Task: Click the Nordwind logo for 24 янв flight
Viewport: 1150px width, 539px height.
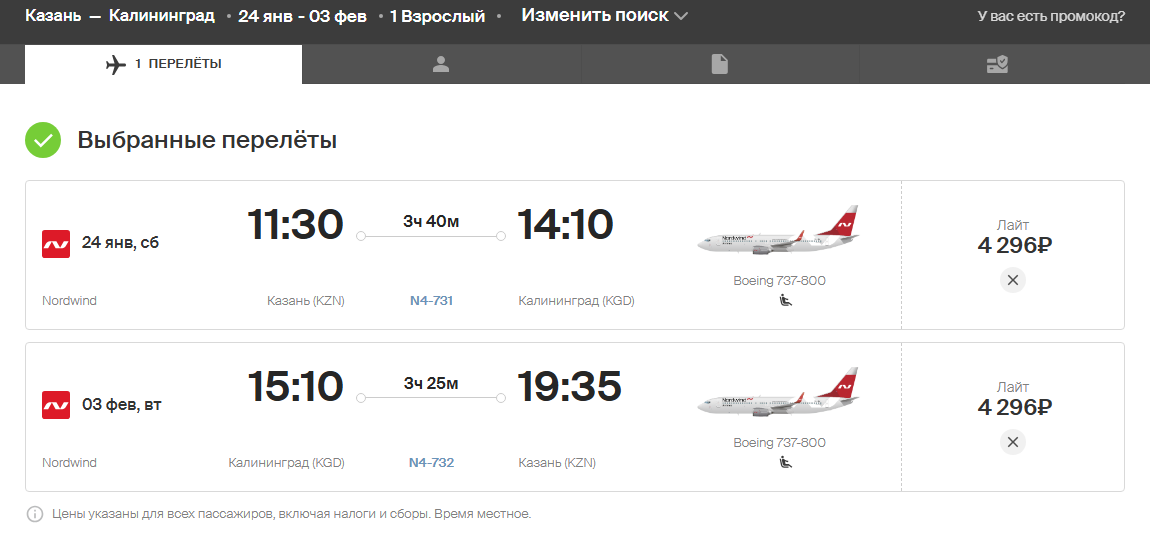Action: point(56,243)
